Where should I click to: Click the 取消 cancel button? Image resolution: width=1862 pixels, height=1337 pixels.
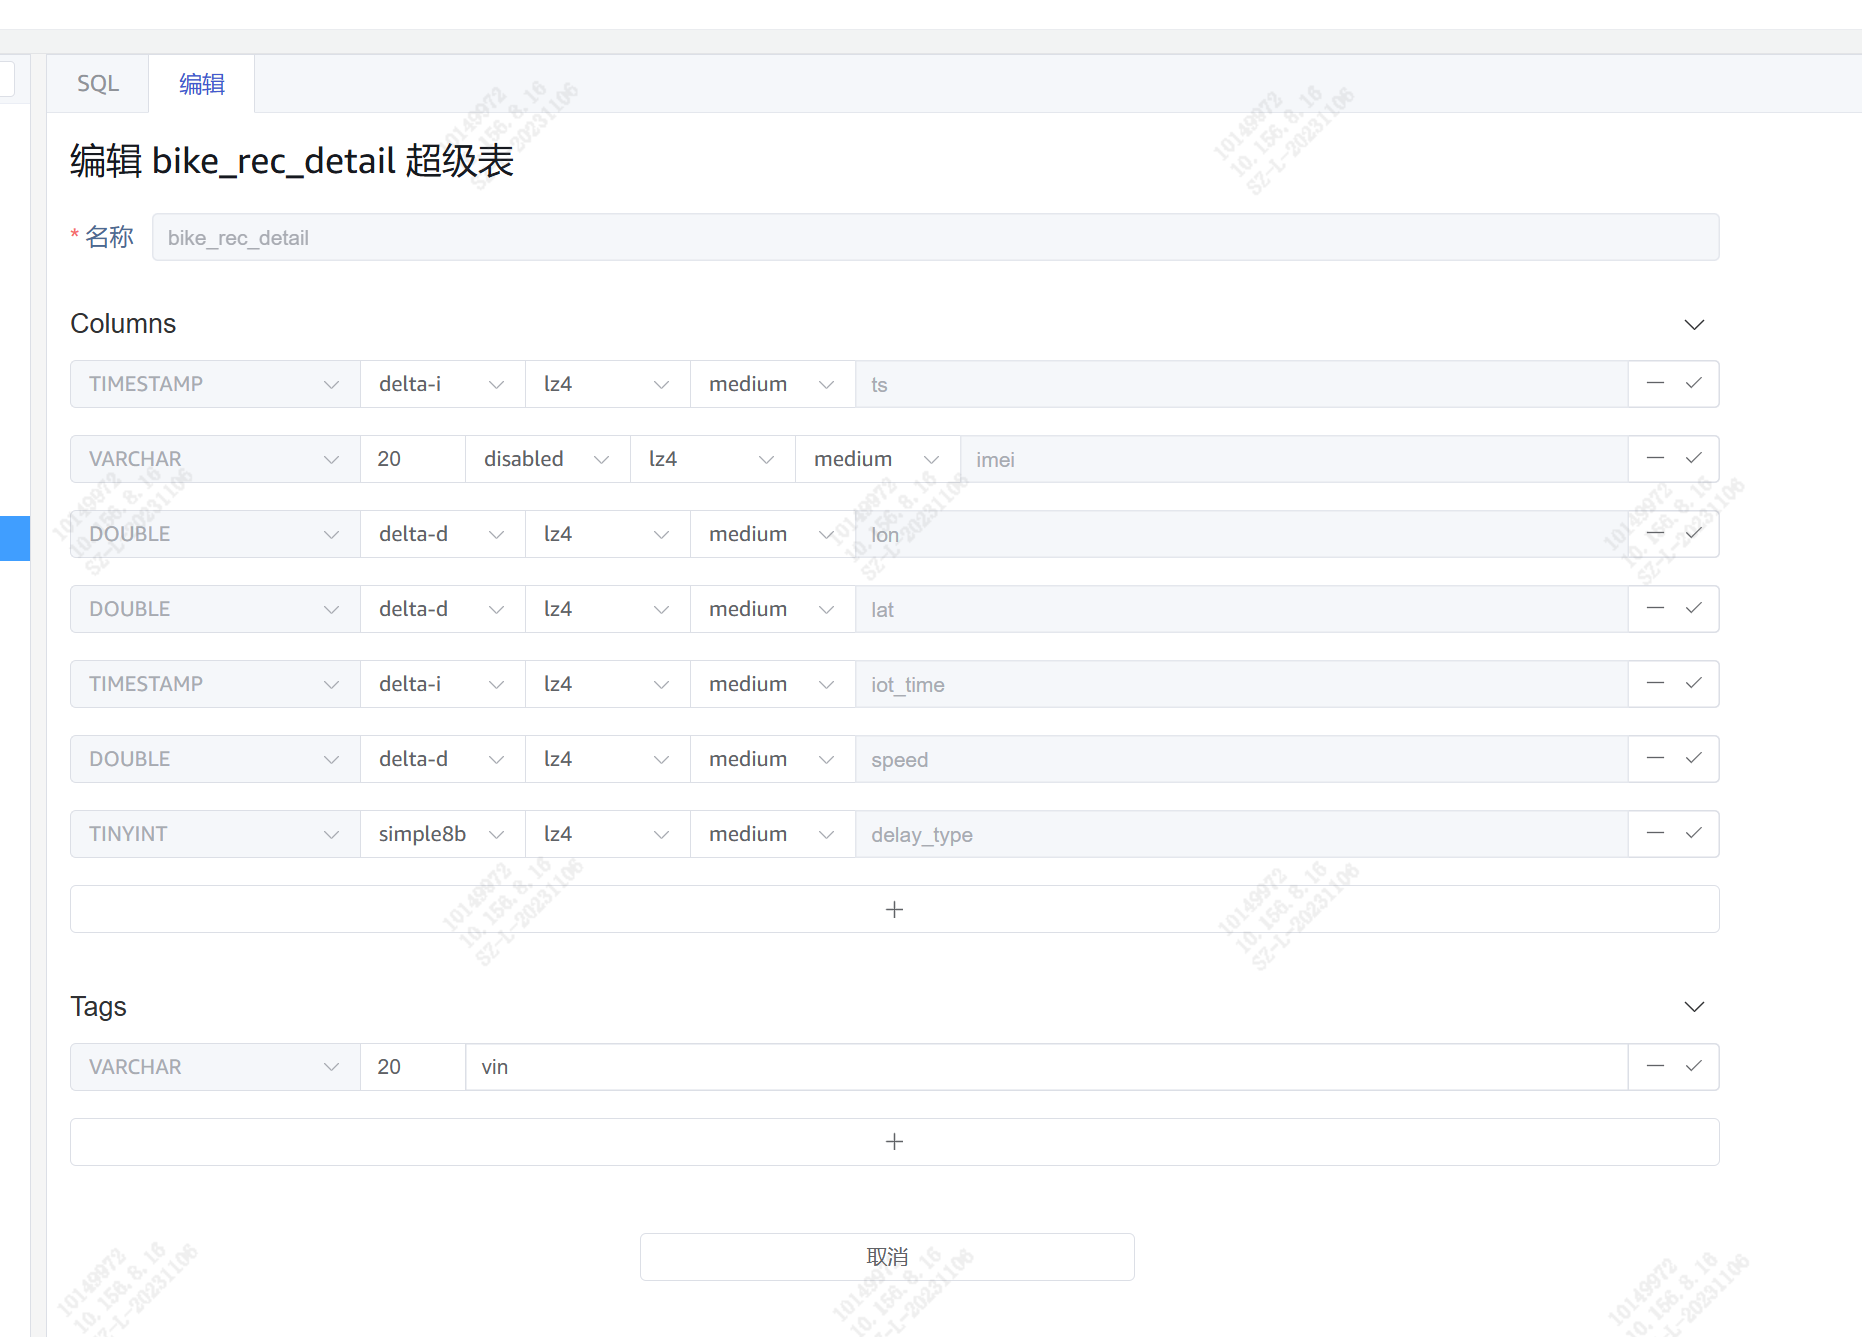pos(887,1257)
